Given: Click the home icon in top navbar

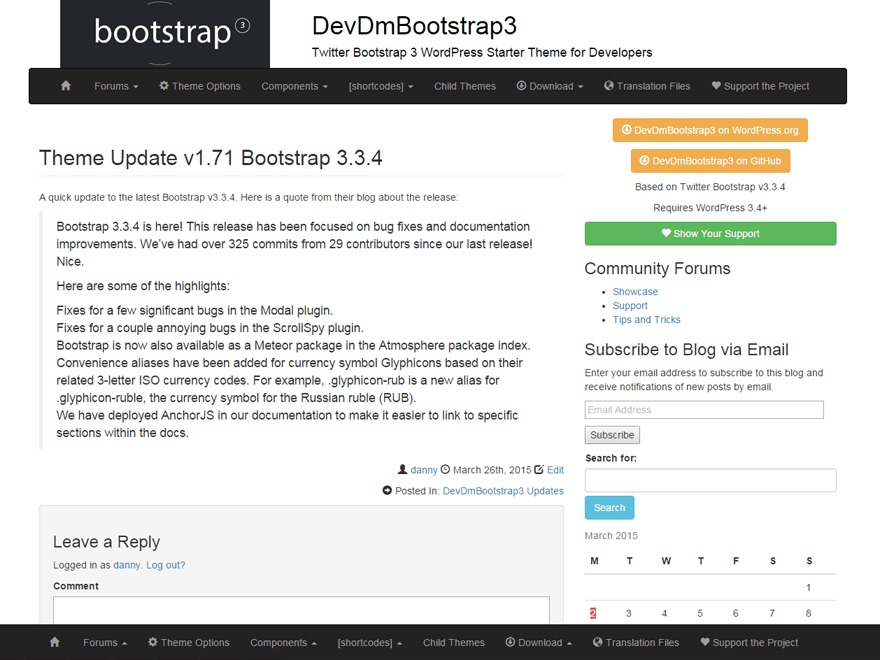Looking at the screenshot, I should coord(66,86).
